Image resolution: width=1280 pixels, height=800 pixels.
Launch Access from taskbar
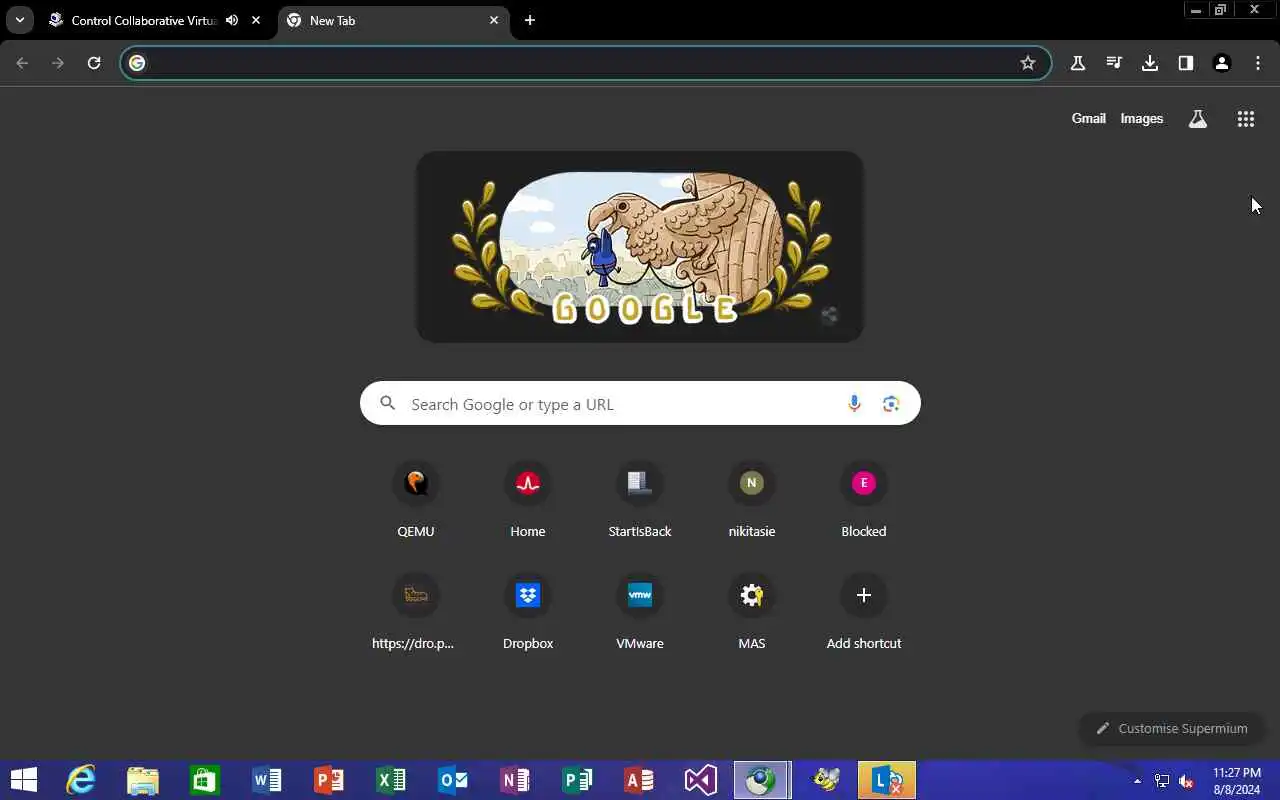639,780
